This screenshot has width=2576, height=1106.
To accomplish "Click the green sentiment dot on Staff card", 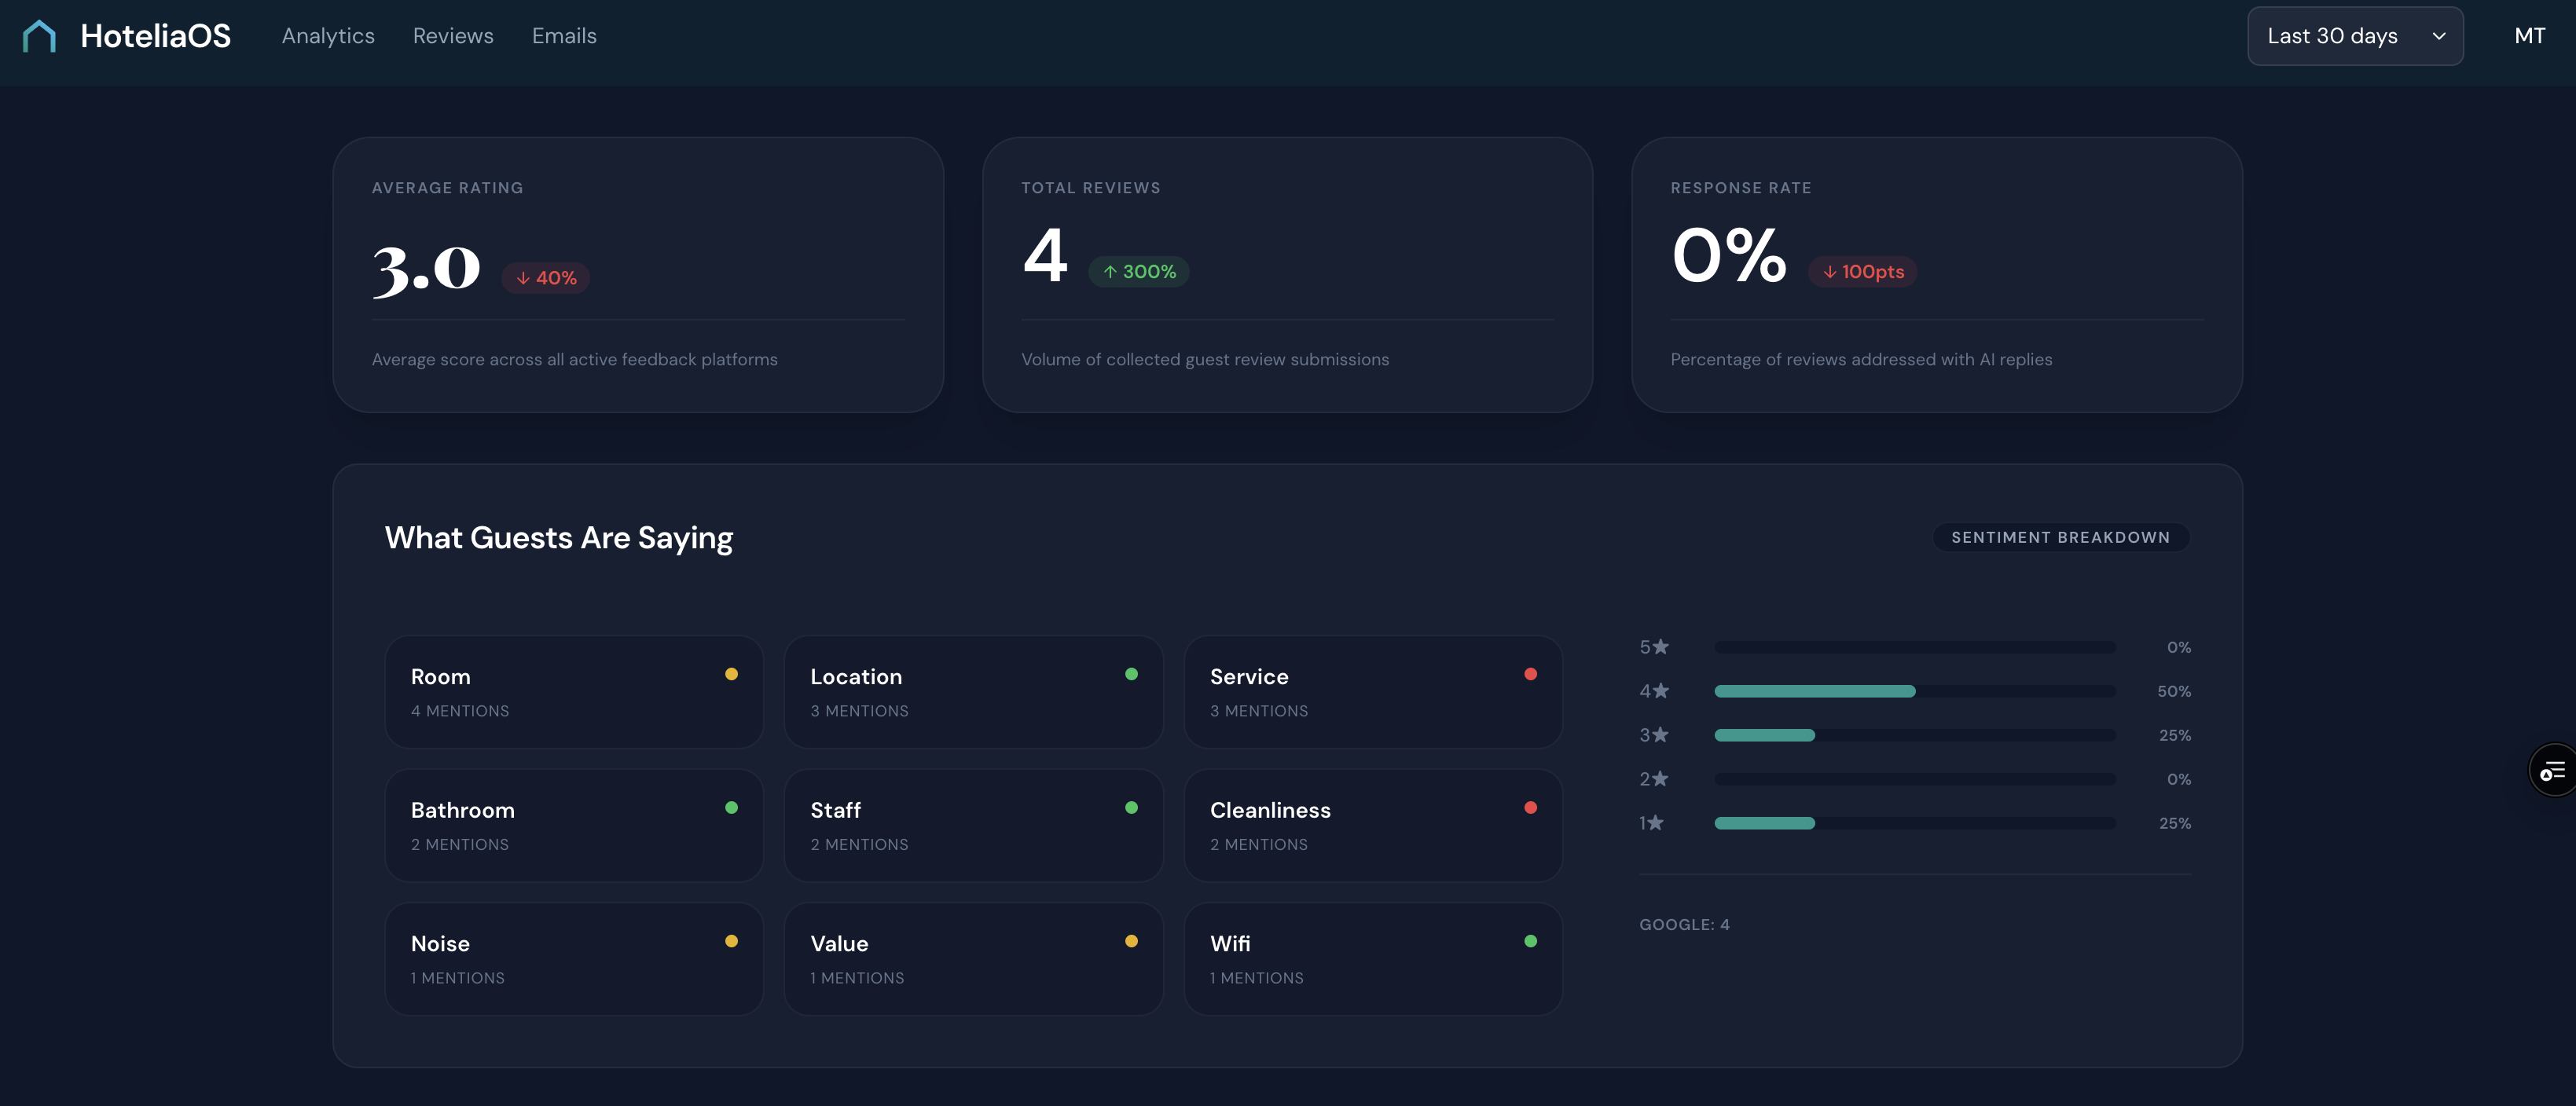I will [1131, 808].
